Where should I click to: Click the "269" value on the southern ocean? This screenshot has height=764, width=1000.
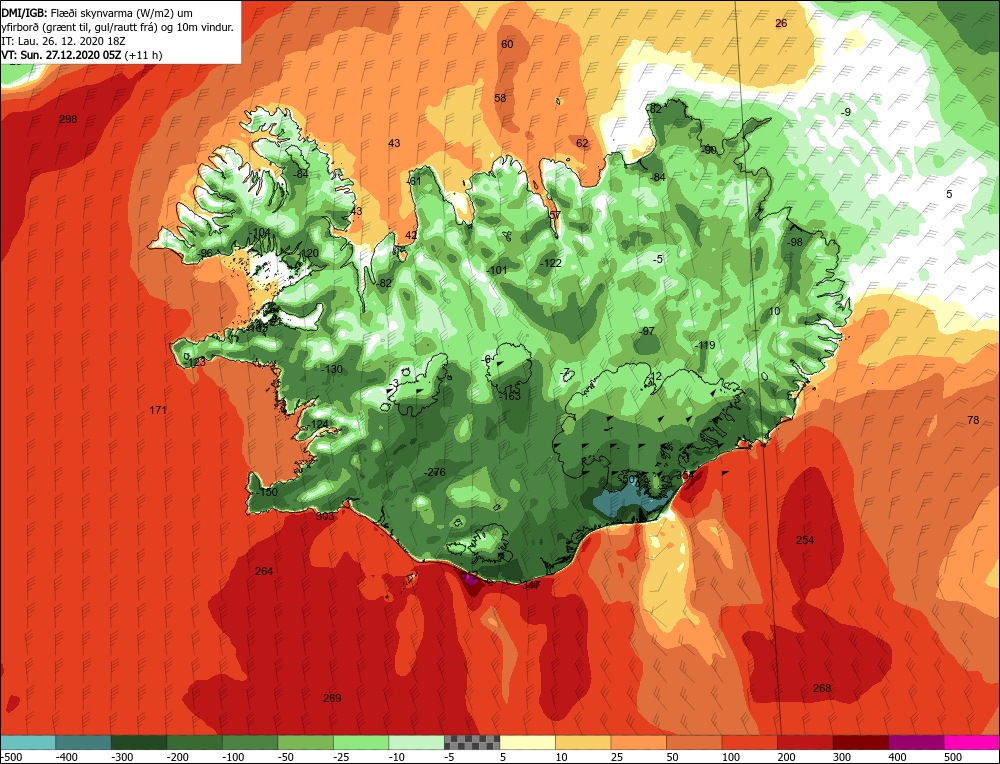332,698
